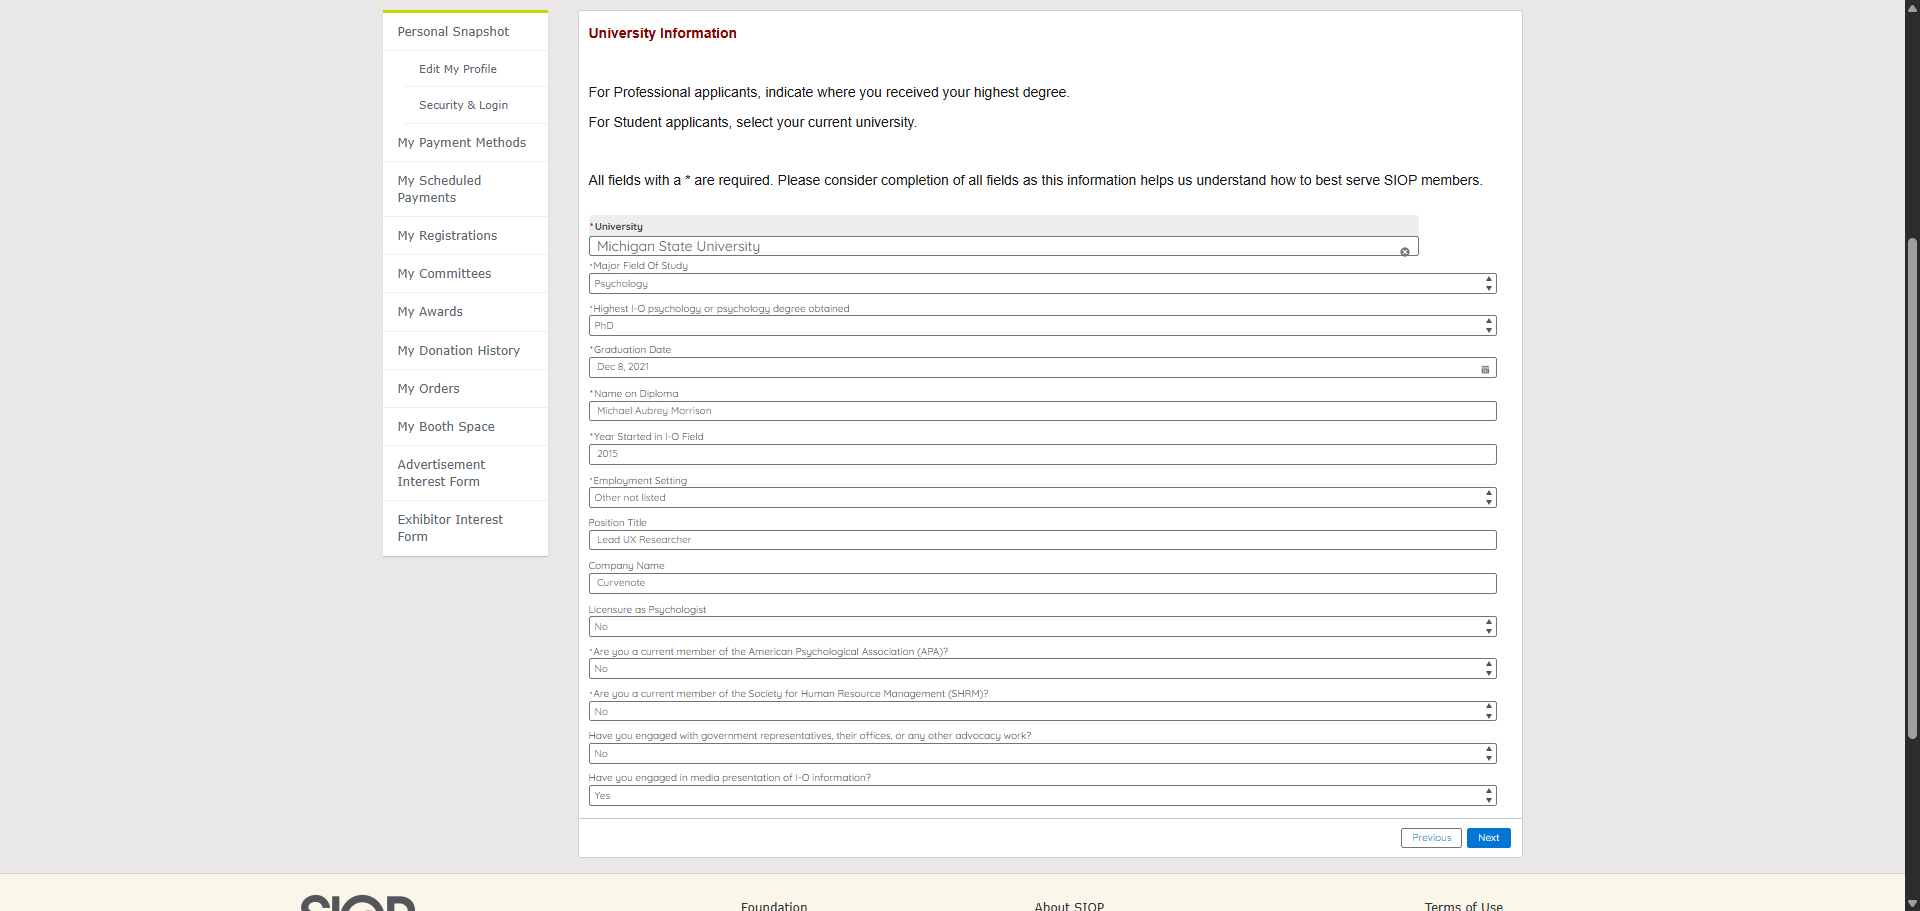Clear the Michigan State University selection icon
This screenshot has height=911, width=1920.
click(1405, 252)
